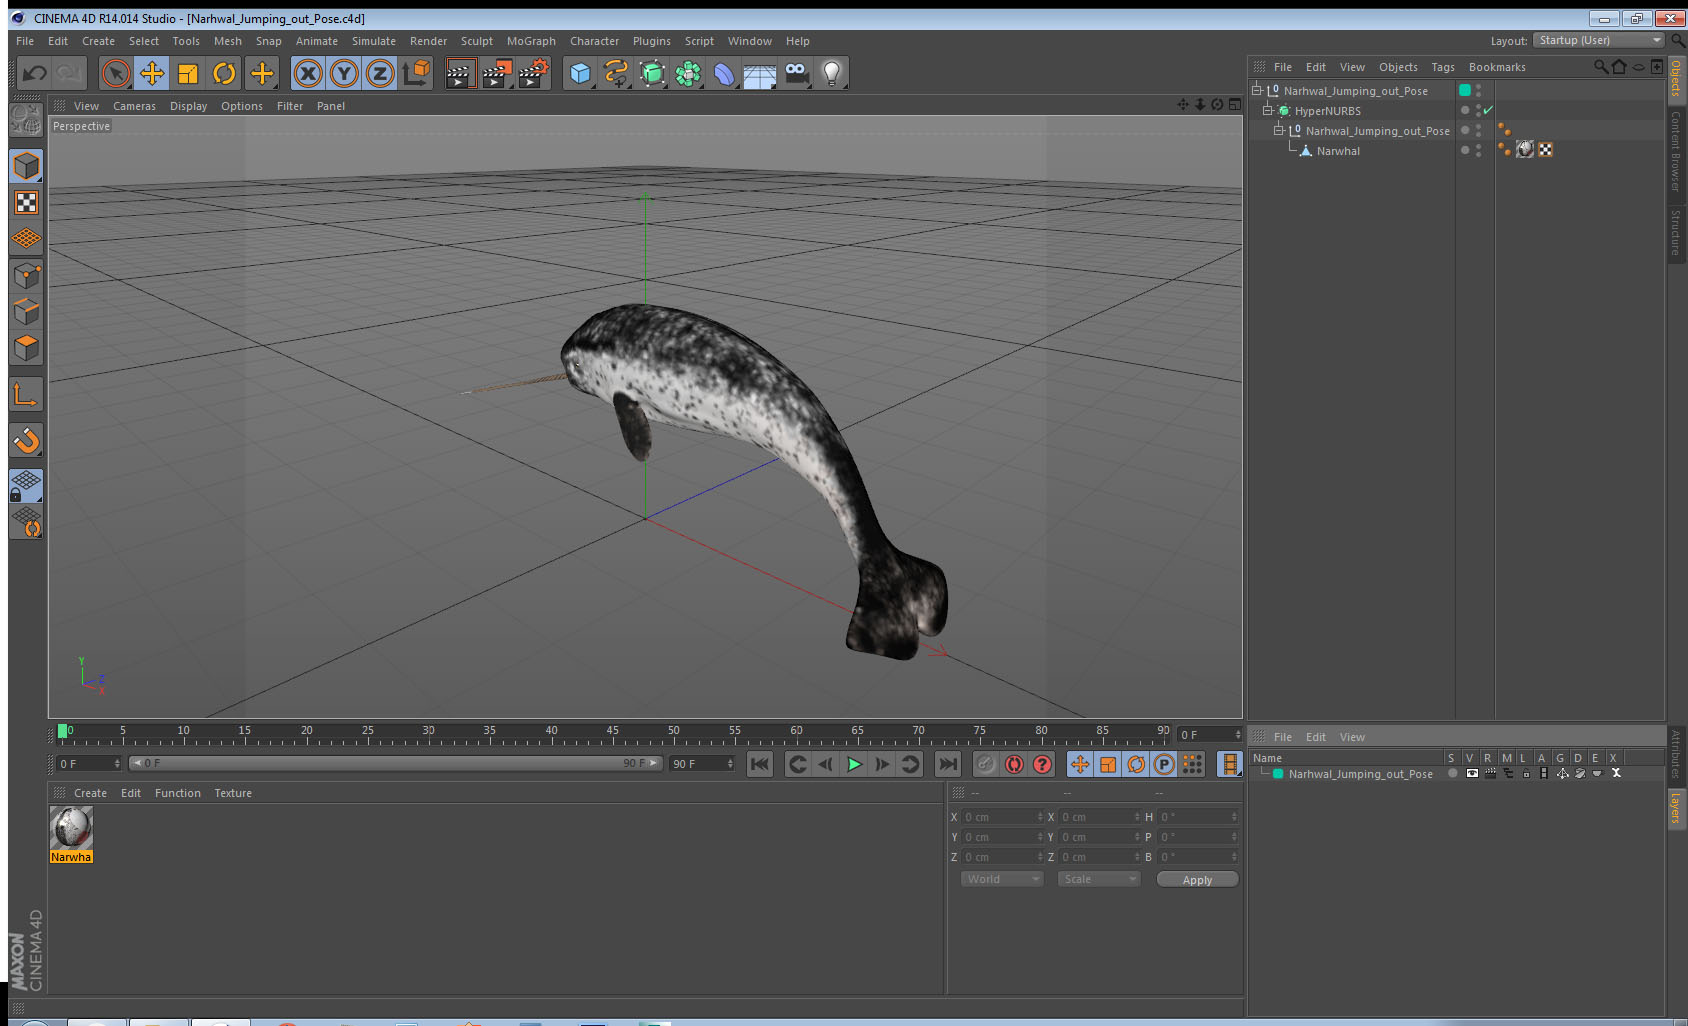
Task: Toggle snapping magnet icon
Action: (26, 440)
